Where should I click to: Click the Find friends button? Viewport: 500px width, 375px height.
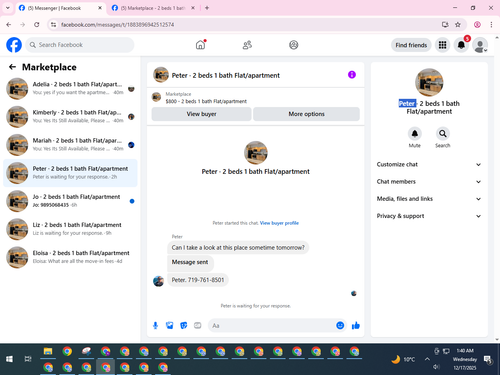(x=411, y=45)
